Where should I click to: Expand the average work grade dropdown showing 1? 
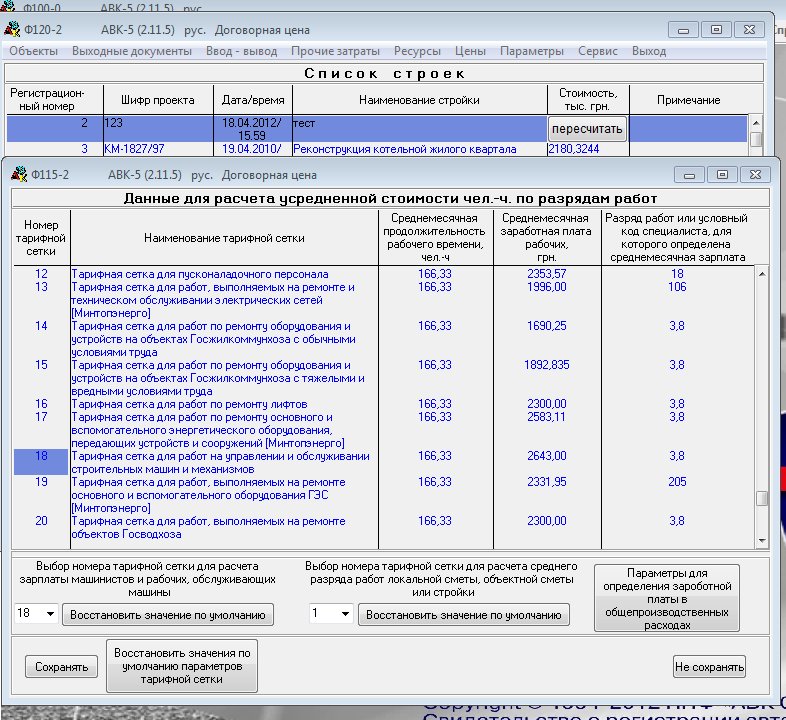(345, 614)
